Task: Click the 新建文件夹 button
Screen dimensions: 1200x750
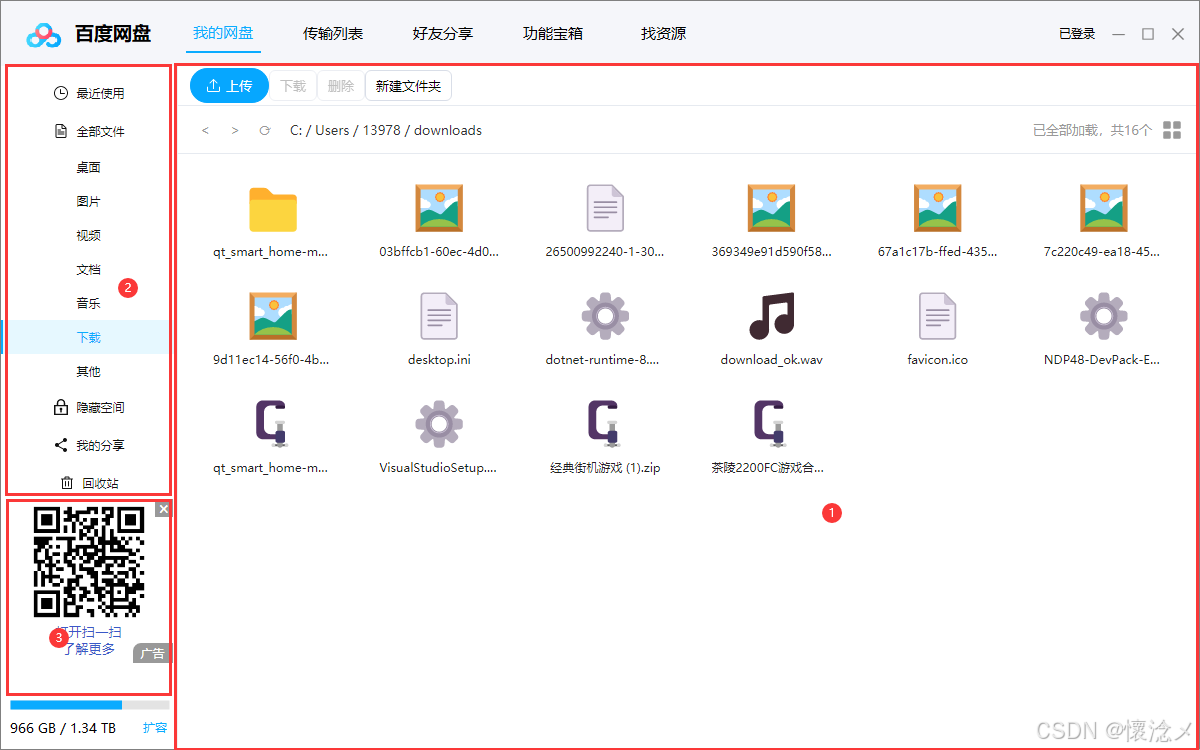Action: (408, 86)
